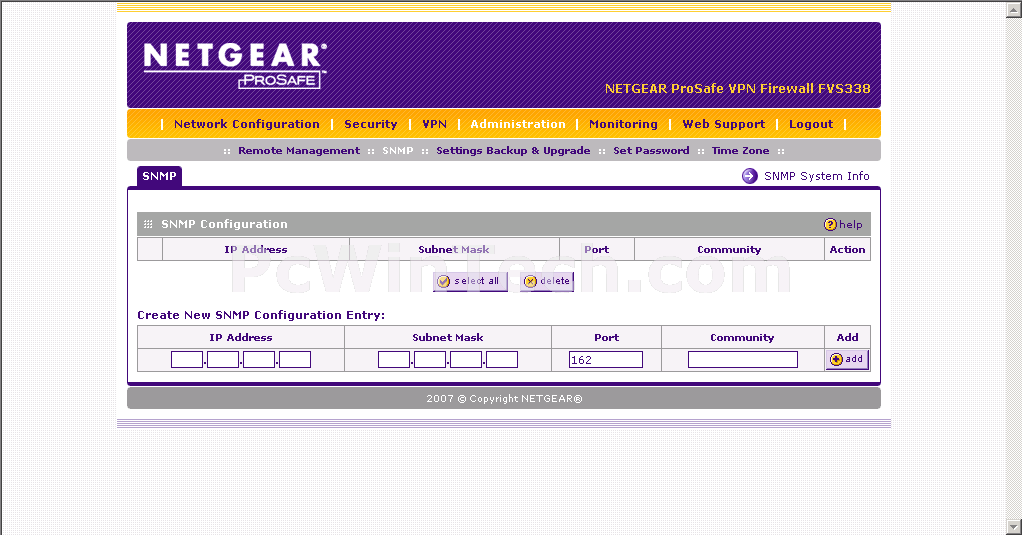
Task: Click the delete button
Action: (548, 281)
